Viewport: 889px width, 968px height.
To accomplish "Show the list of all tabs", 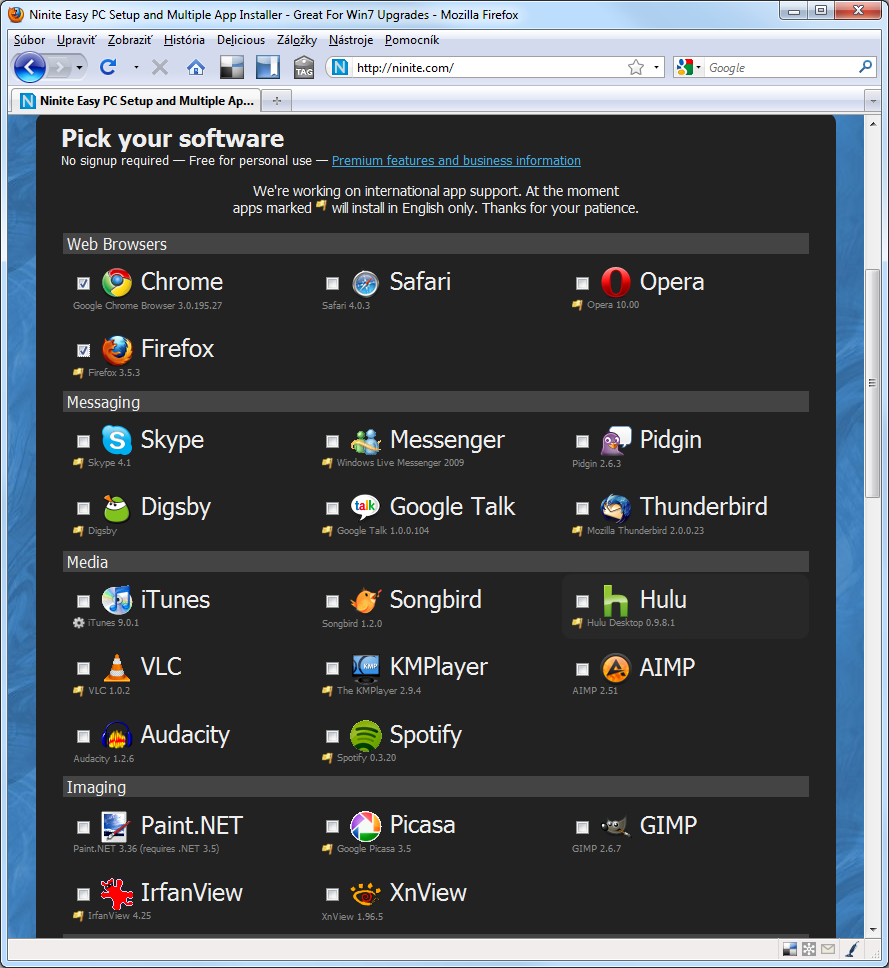I will click(x=872, y=100).
